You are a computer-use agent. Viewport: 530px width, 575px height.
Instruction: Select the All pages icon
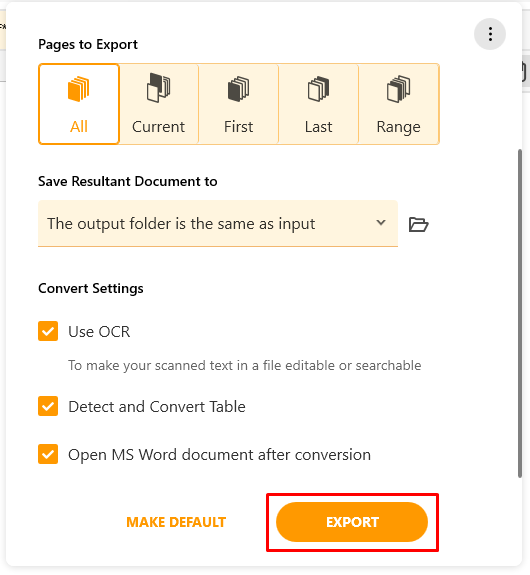pyautogui.click(x=78, y=89)
